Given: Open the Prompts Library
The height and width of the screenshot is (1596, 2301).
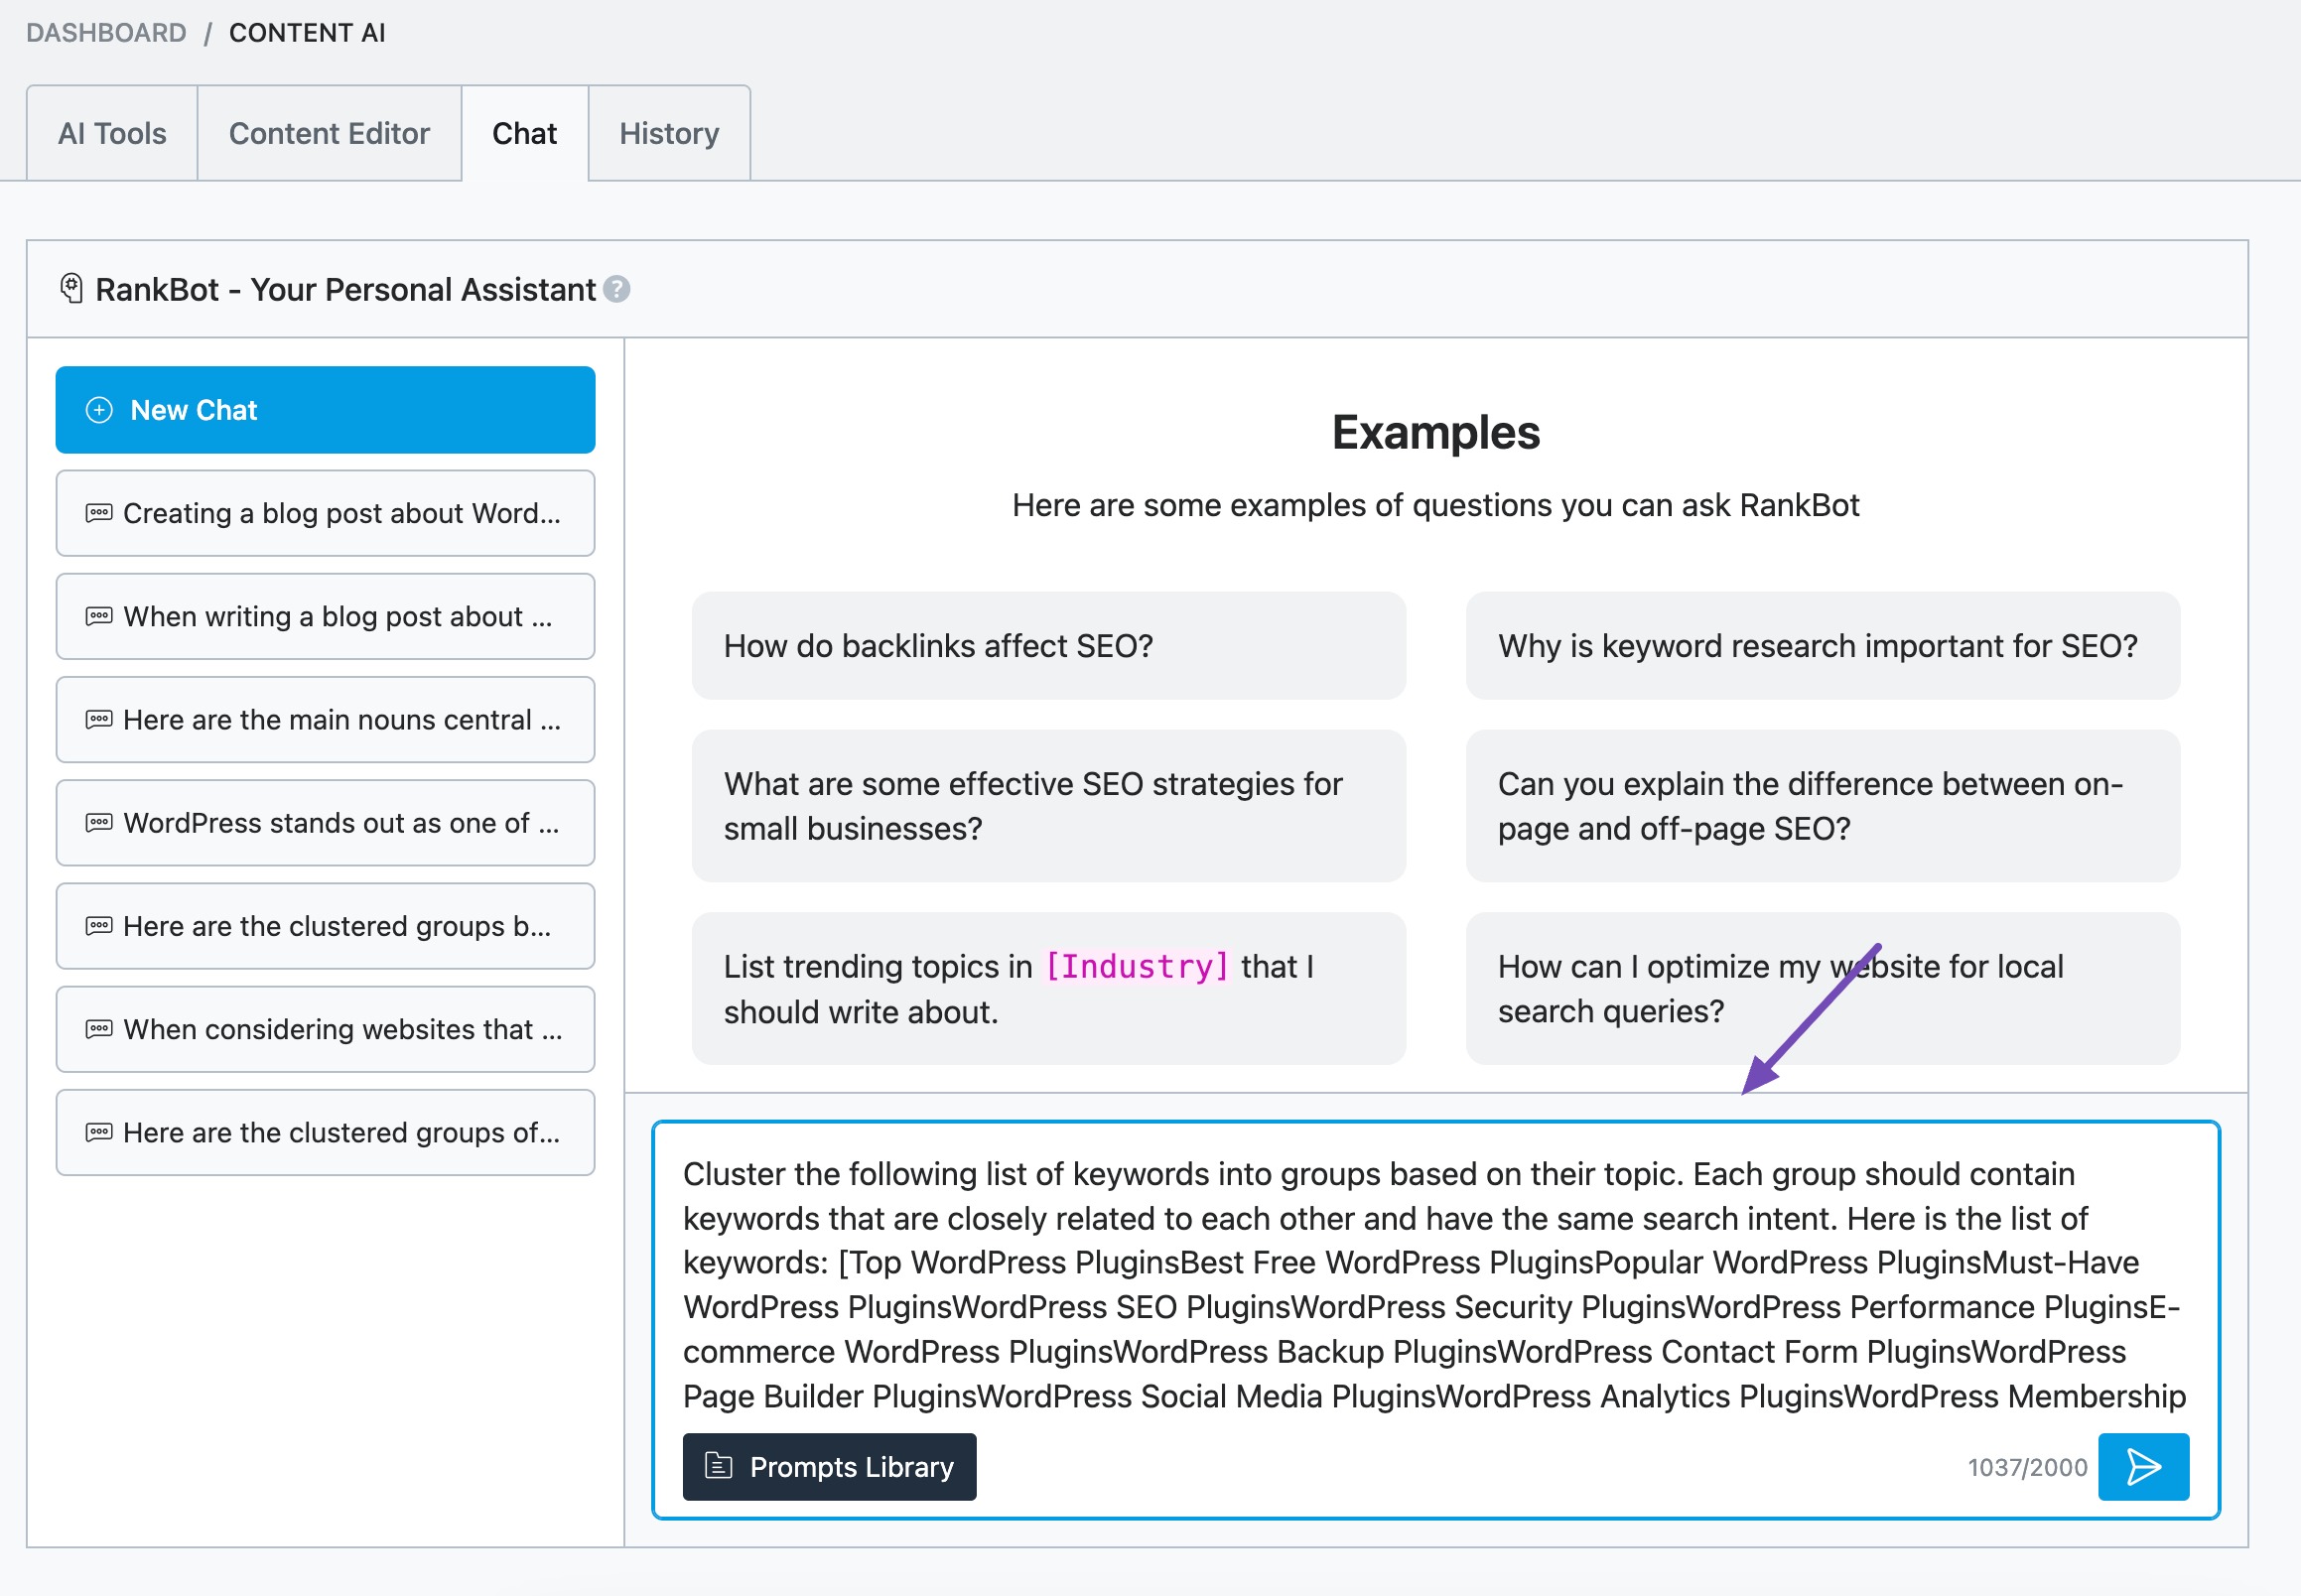Looking at the screenshot, I should pyautogui.click(x=829, y=1466).
